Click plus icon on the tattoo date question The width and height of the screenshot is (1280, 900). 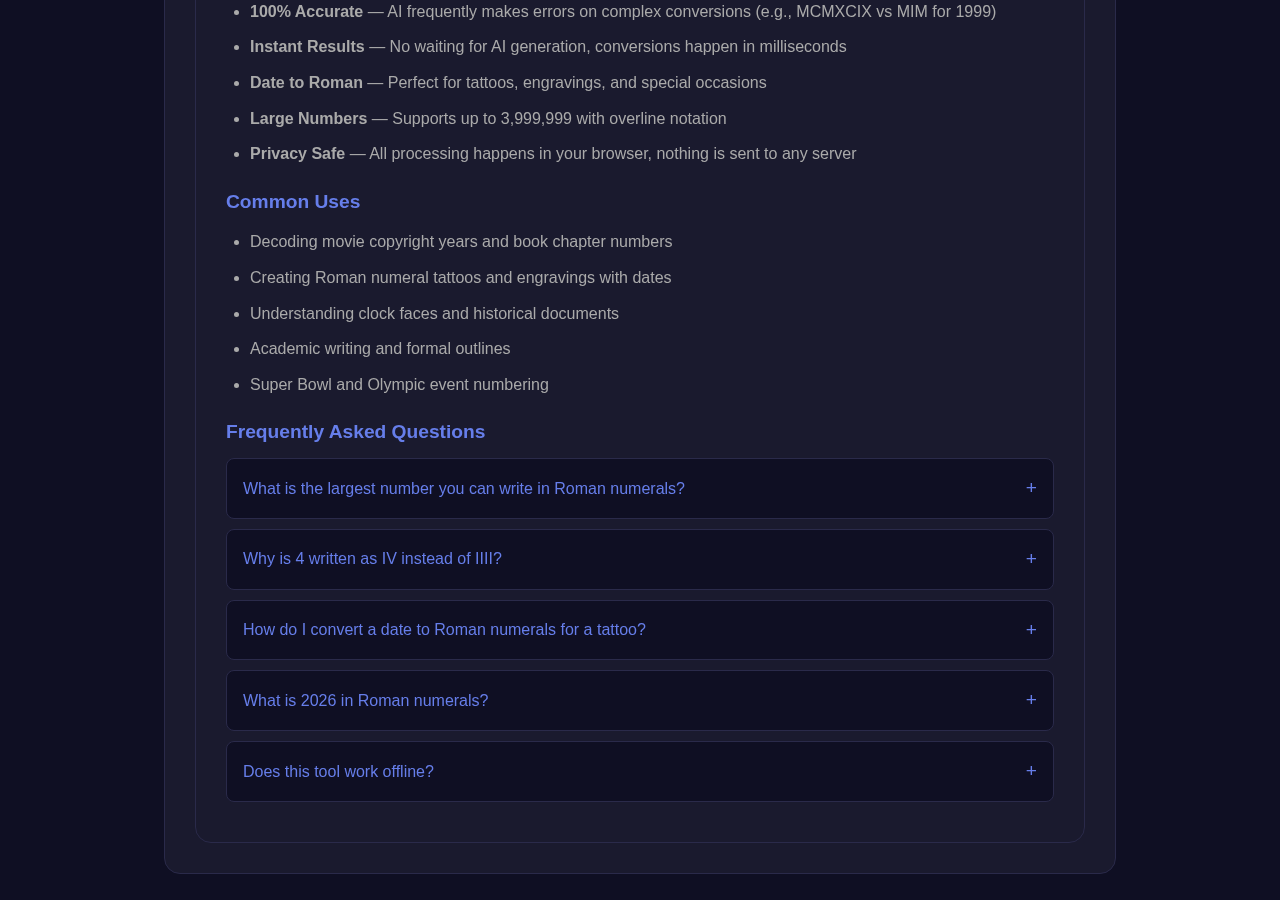coord(1031,630)
